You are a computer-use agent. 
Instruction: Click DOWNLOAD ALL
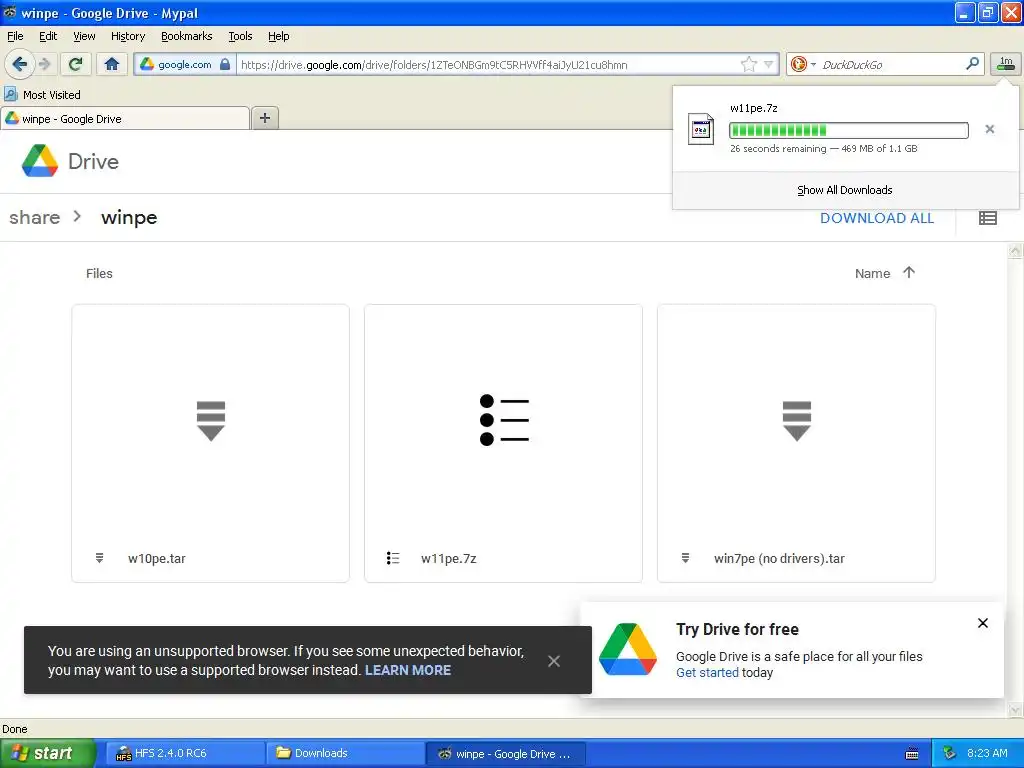876,218
